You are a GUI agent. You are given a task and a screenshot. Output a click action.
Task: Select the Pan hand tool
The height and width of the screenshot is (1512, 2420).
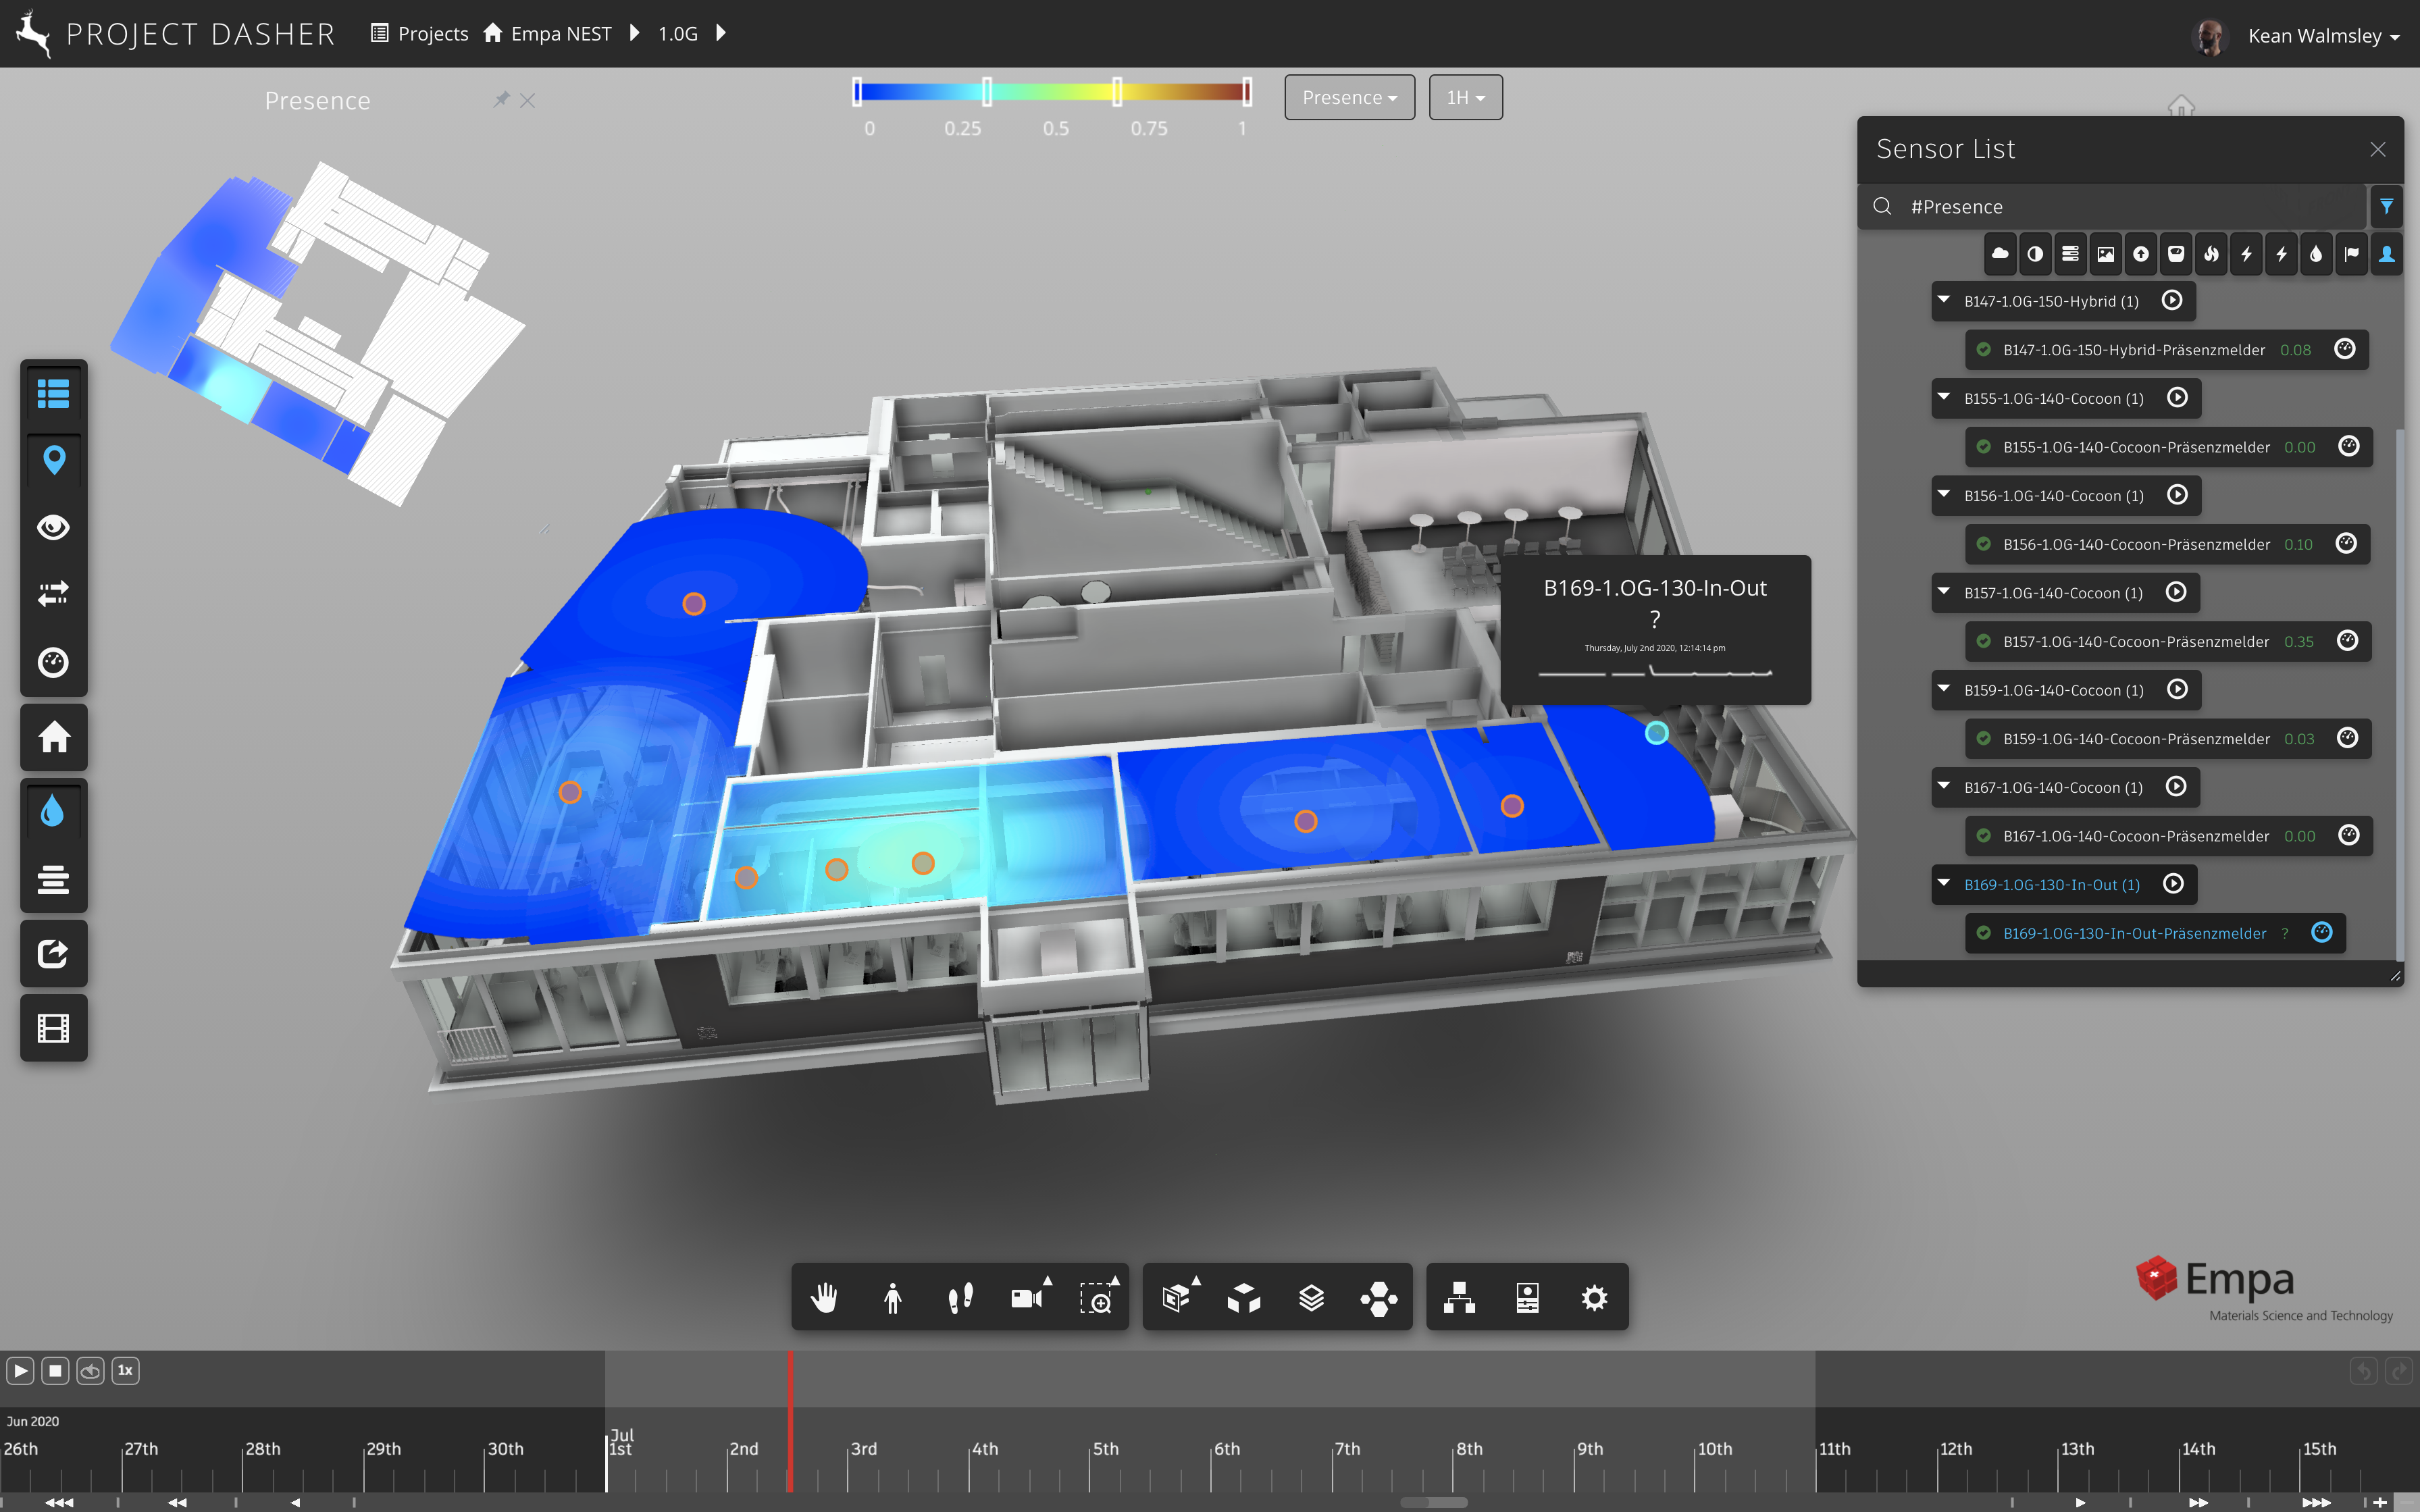[x=824, y=1298]
